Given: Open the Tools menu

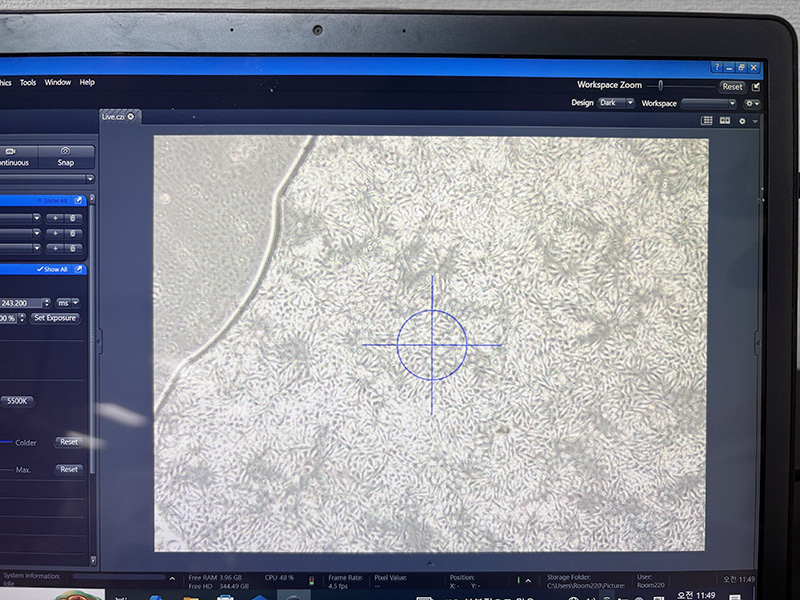Looking at the screenshot, I should pos(28,82).
